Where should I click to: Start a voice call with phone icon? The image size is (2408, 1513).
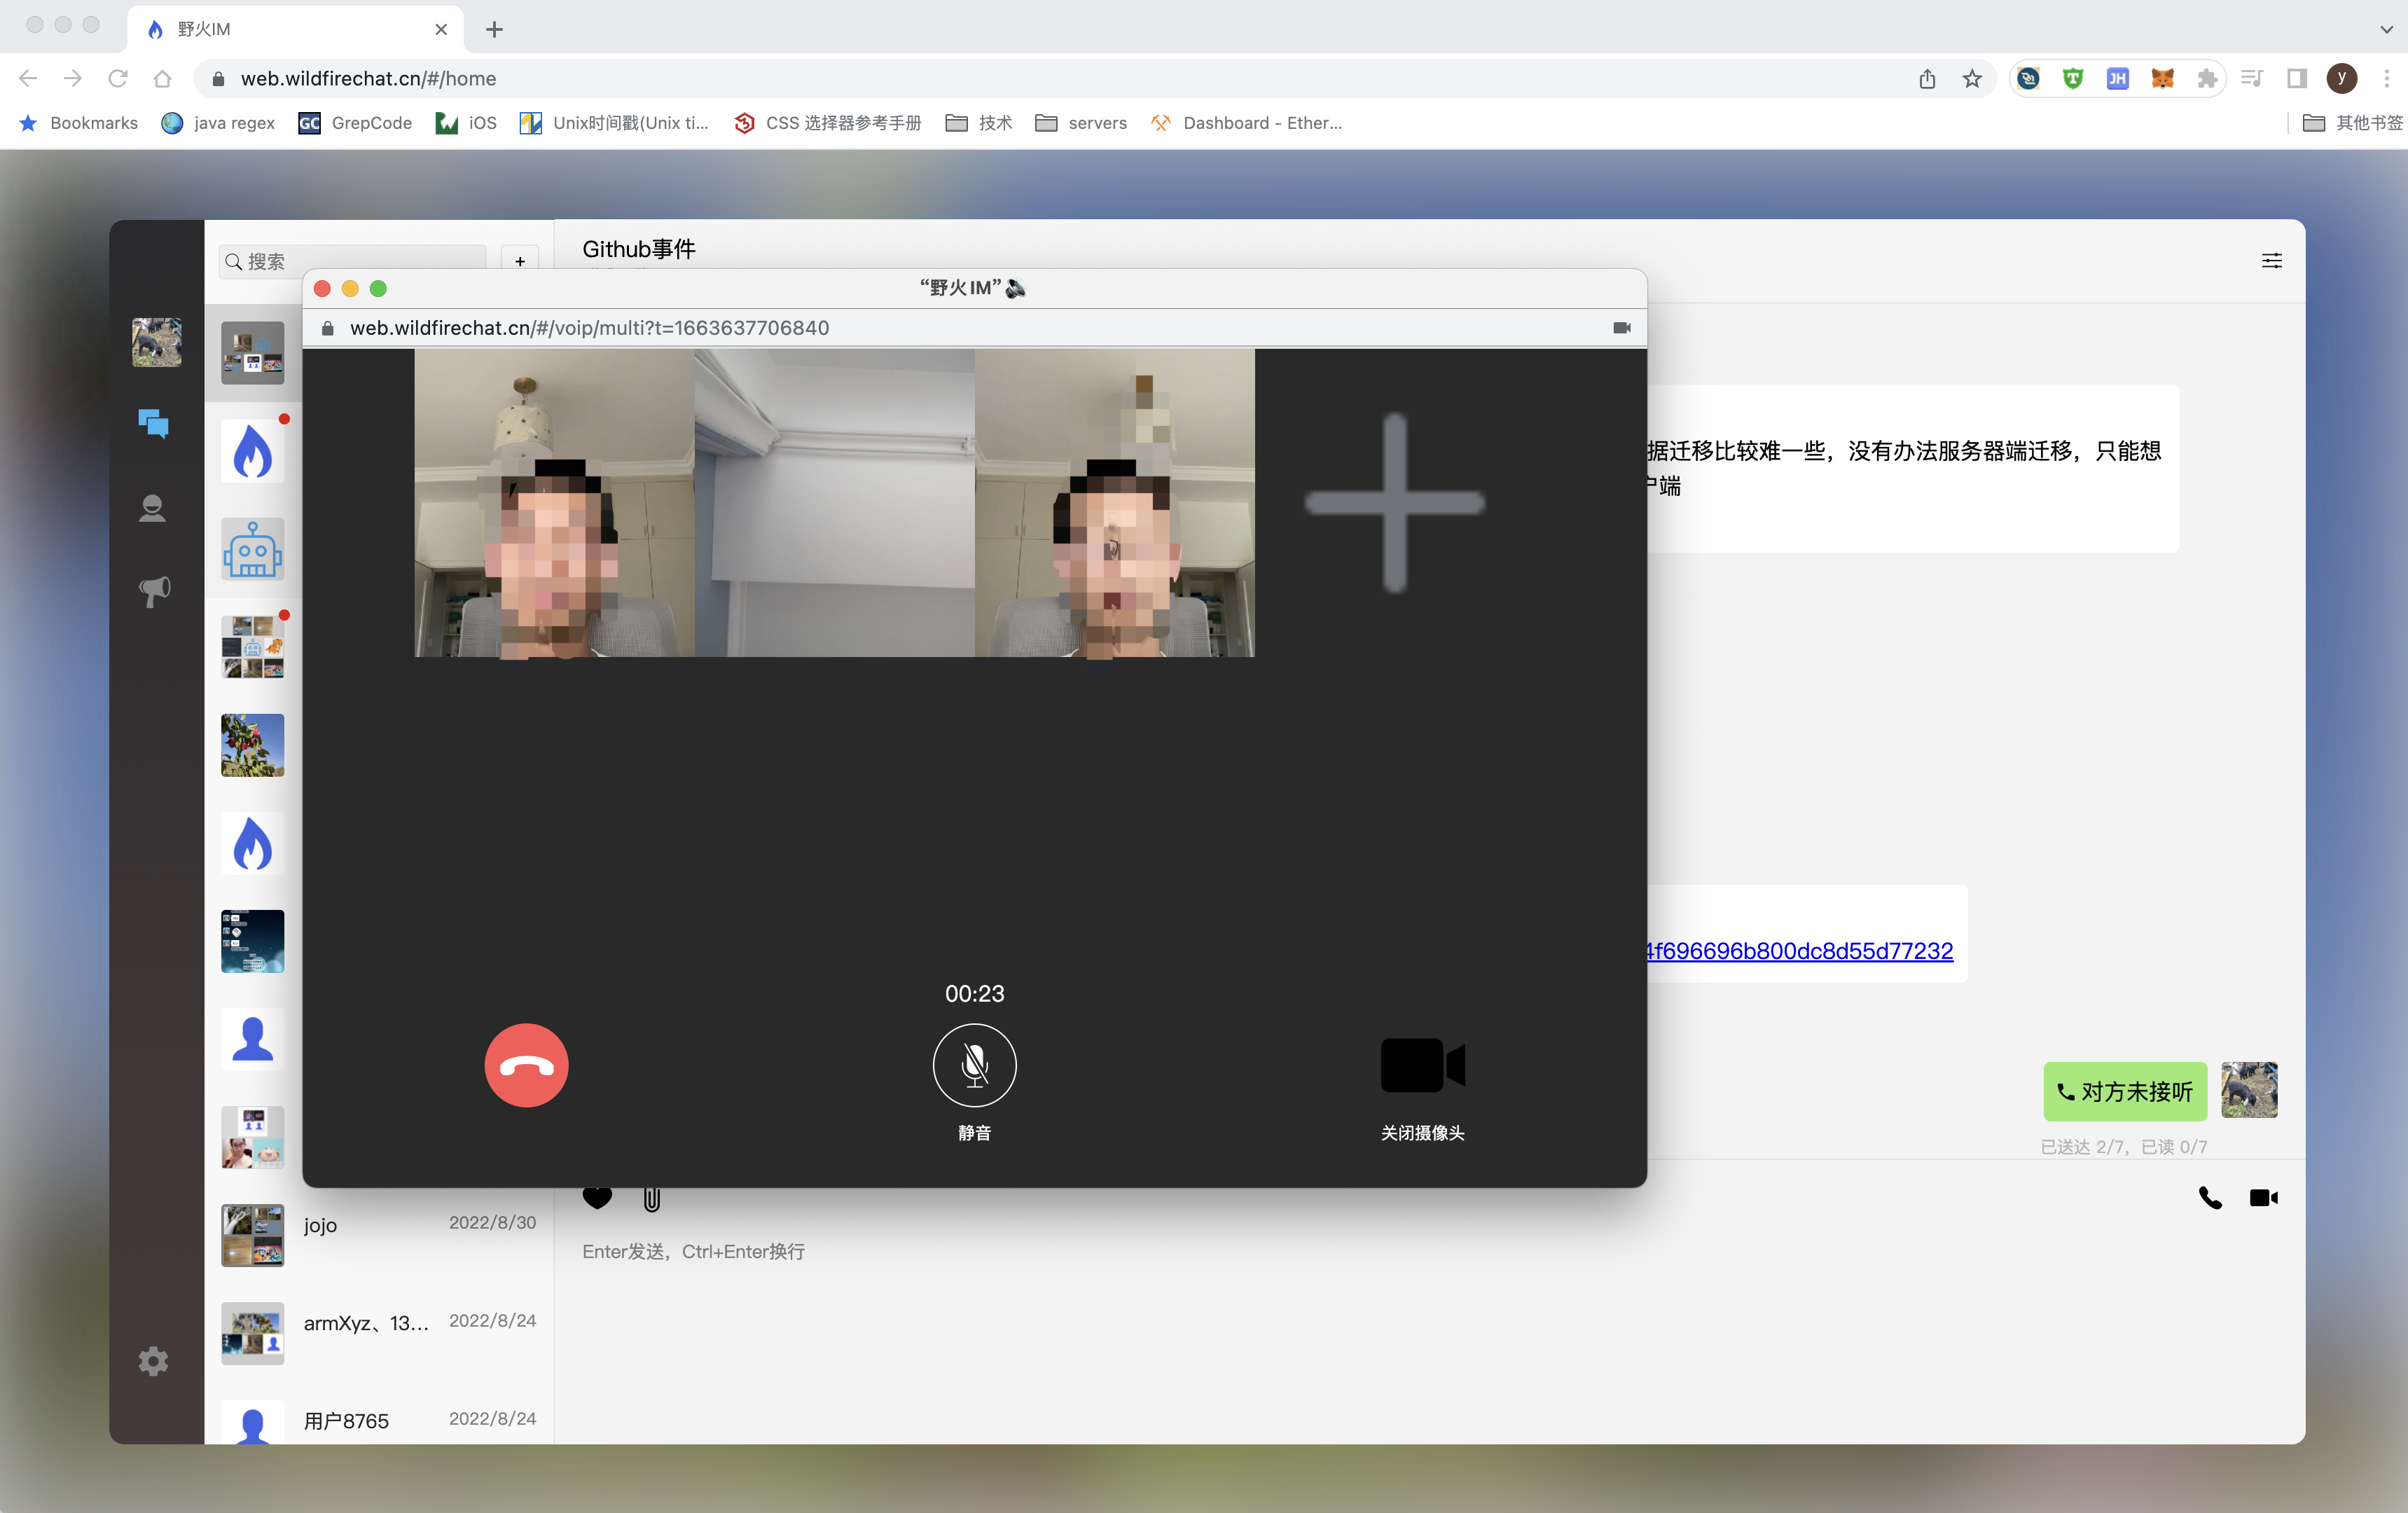[x=2210, y=1198]
